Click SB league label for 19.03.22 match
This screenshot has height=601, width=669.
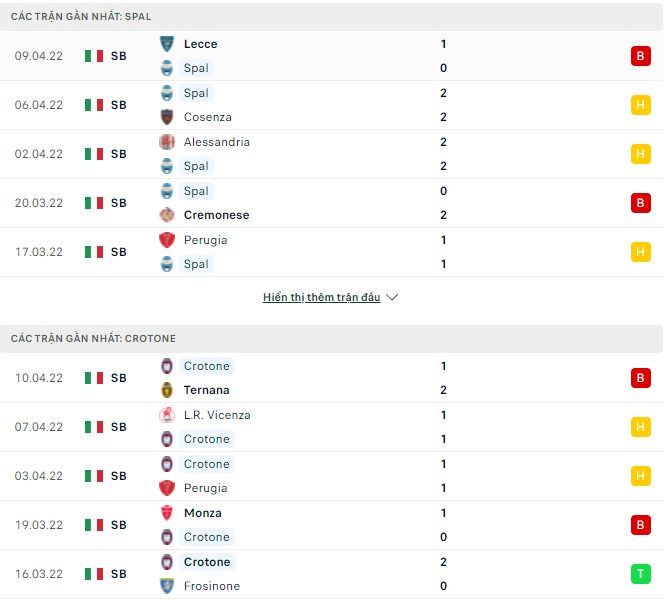coord(119,525)
